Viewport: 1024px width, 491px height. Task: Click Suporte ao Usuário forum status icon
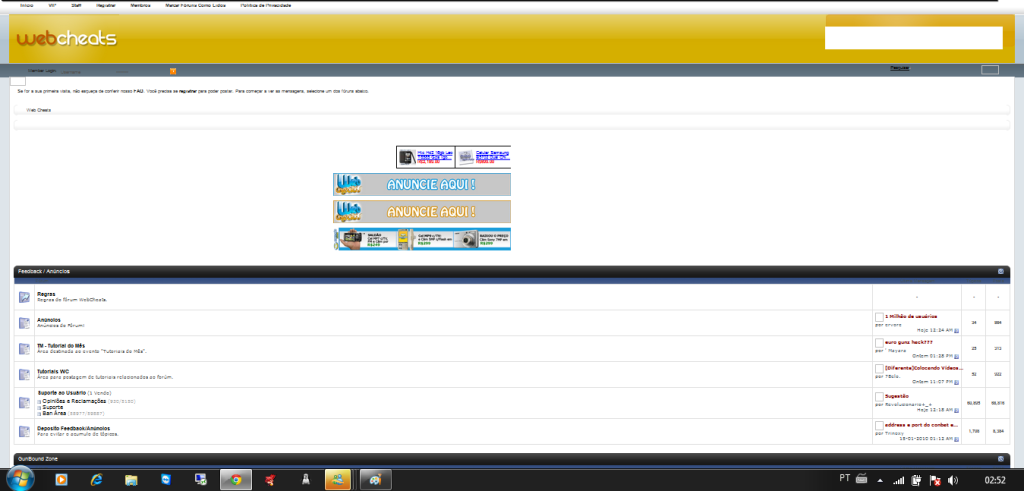[24, 403]
